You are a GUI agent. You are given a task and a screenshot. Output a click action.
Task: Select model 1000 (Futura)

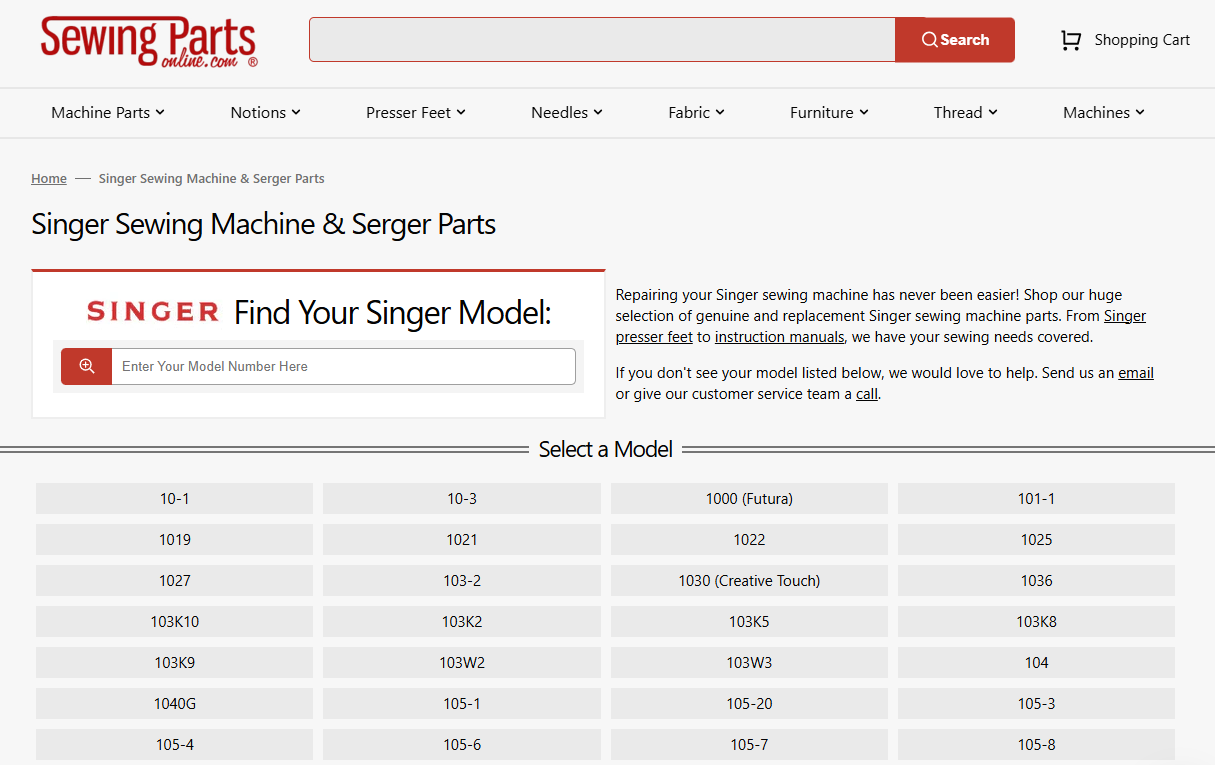point(749,499)
